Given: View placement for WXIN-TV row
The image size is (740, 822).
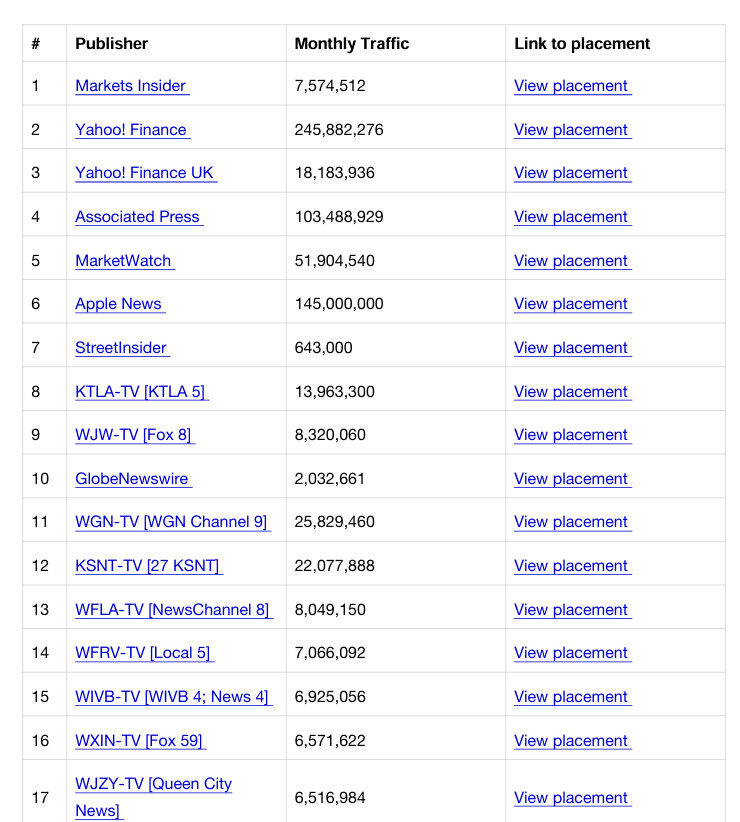Looking at the screenshot, I should coord(572,741).
